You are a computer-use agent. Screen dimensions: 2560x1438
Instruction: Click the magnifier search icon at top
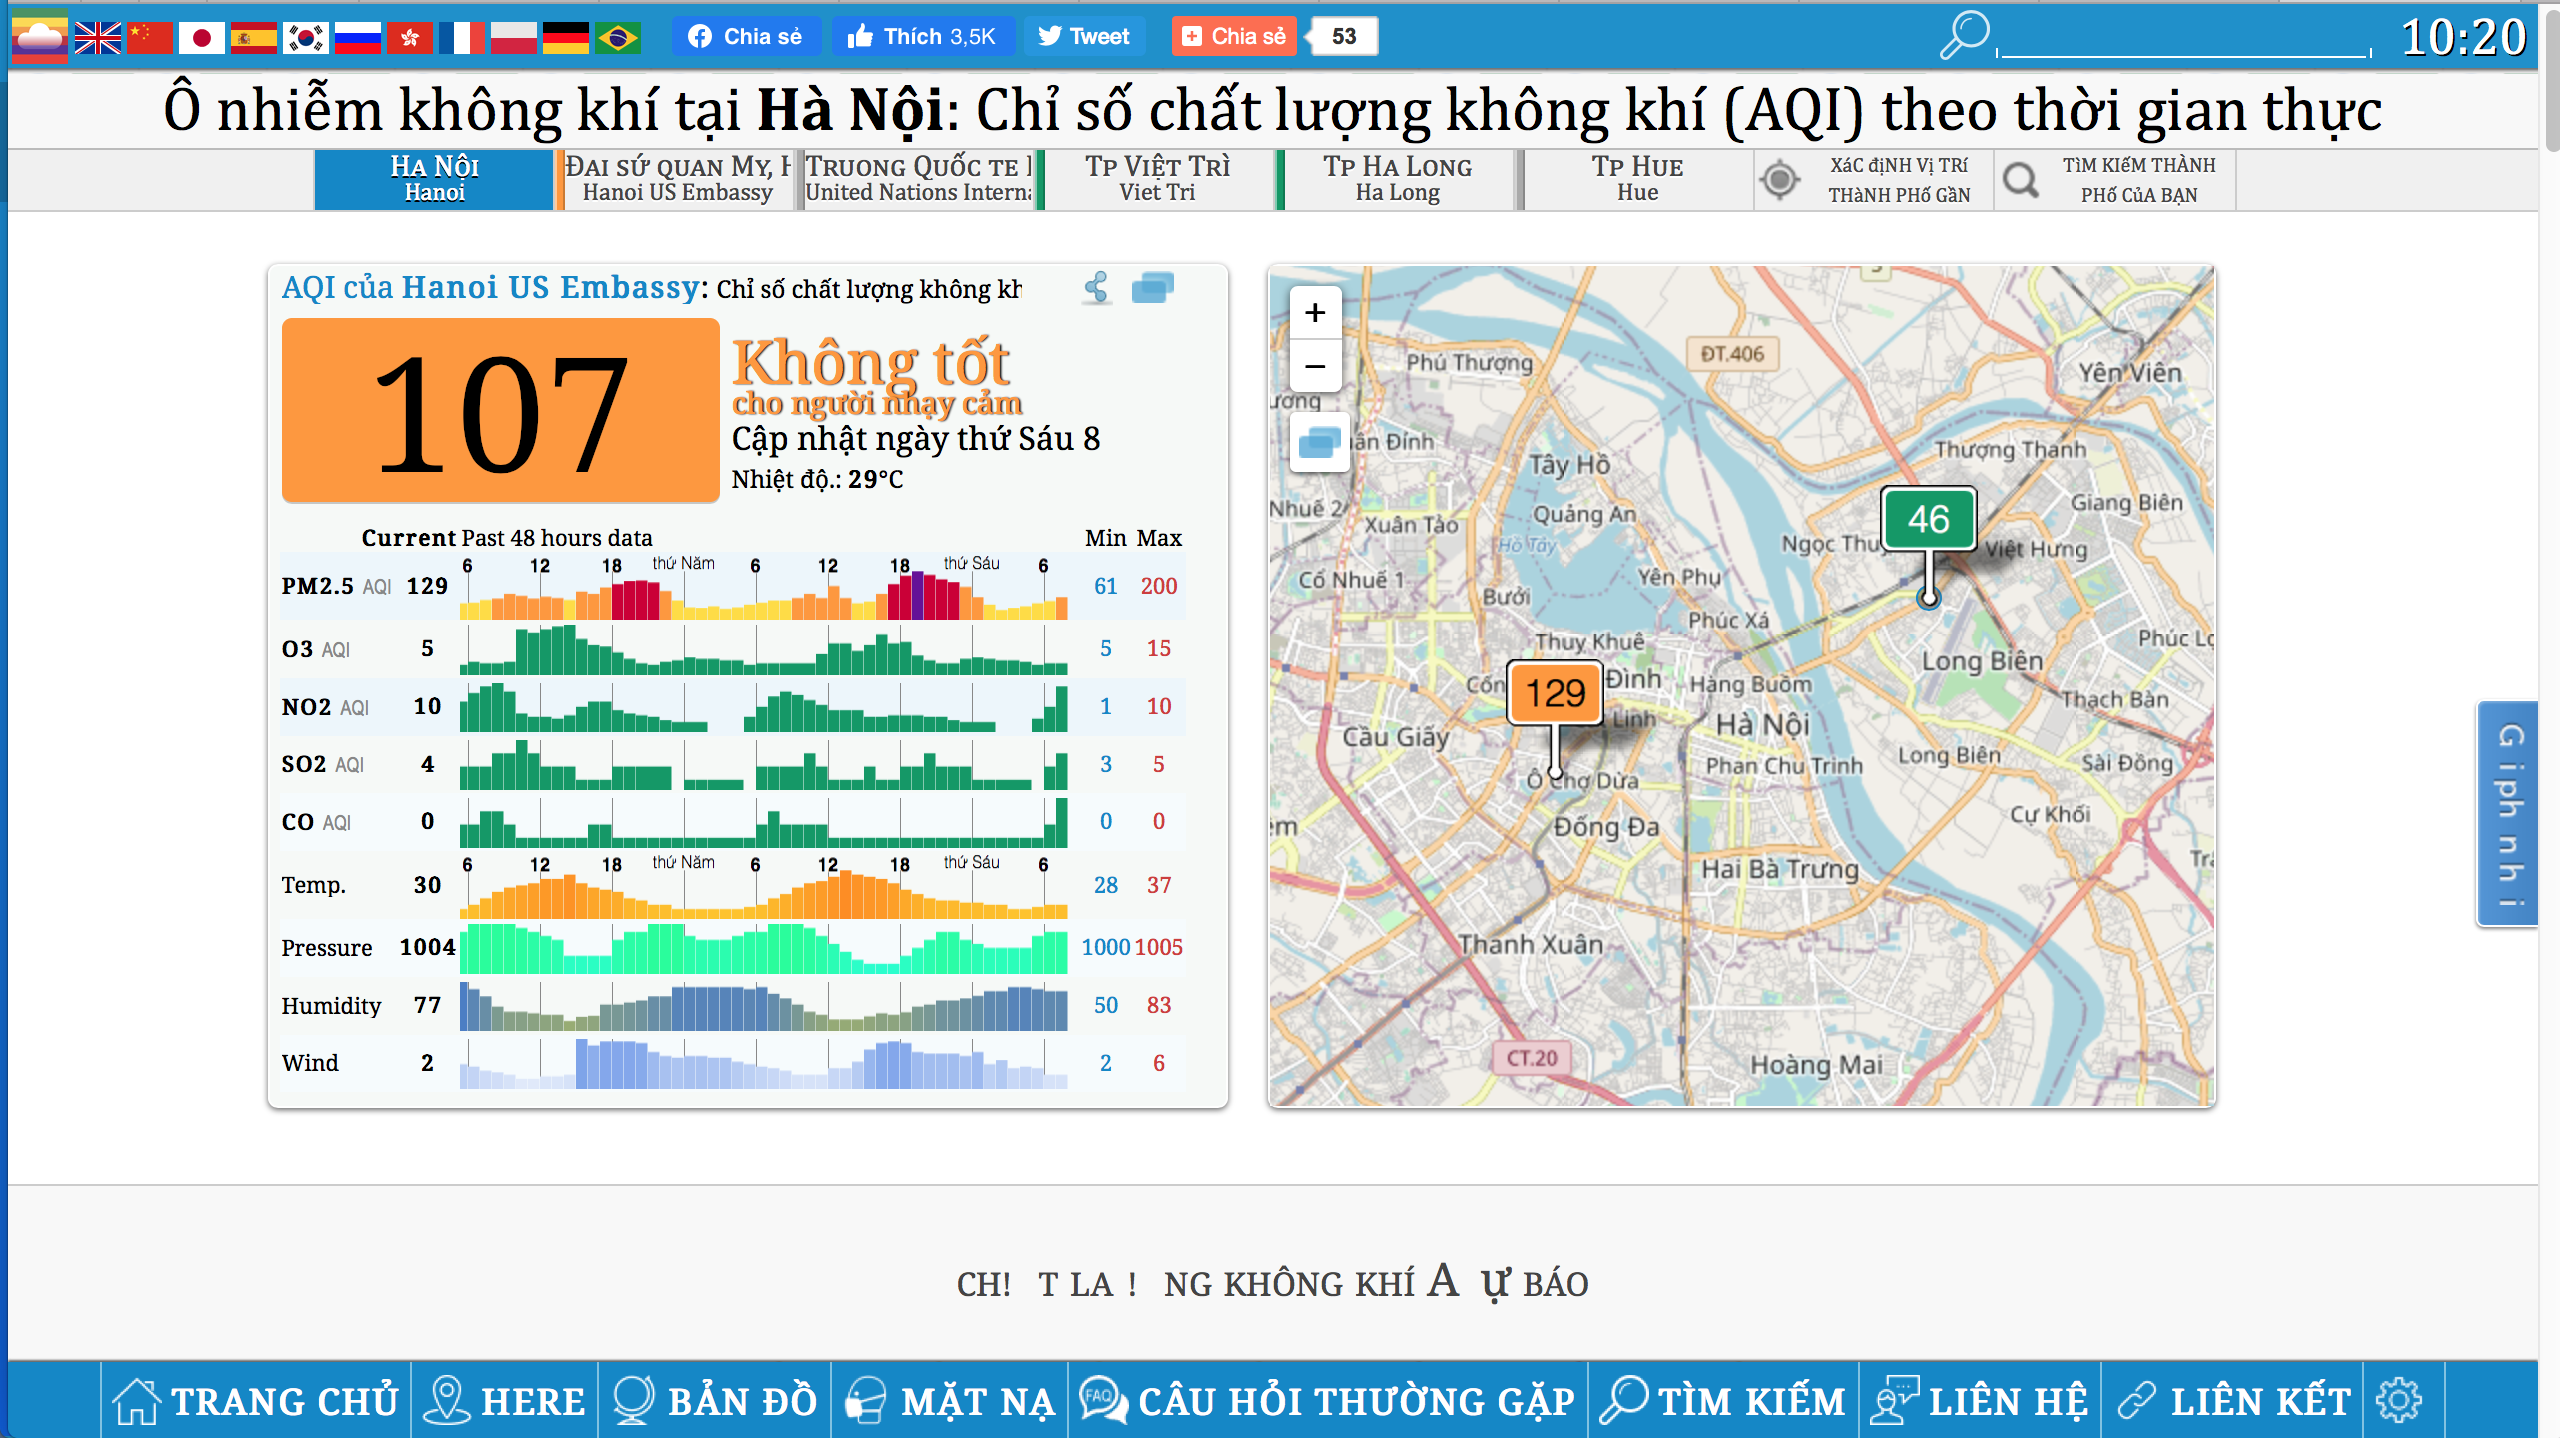[1964, 36]
